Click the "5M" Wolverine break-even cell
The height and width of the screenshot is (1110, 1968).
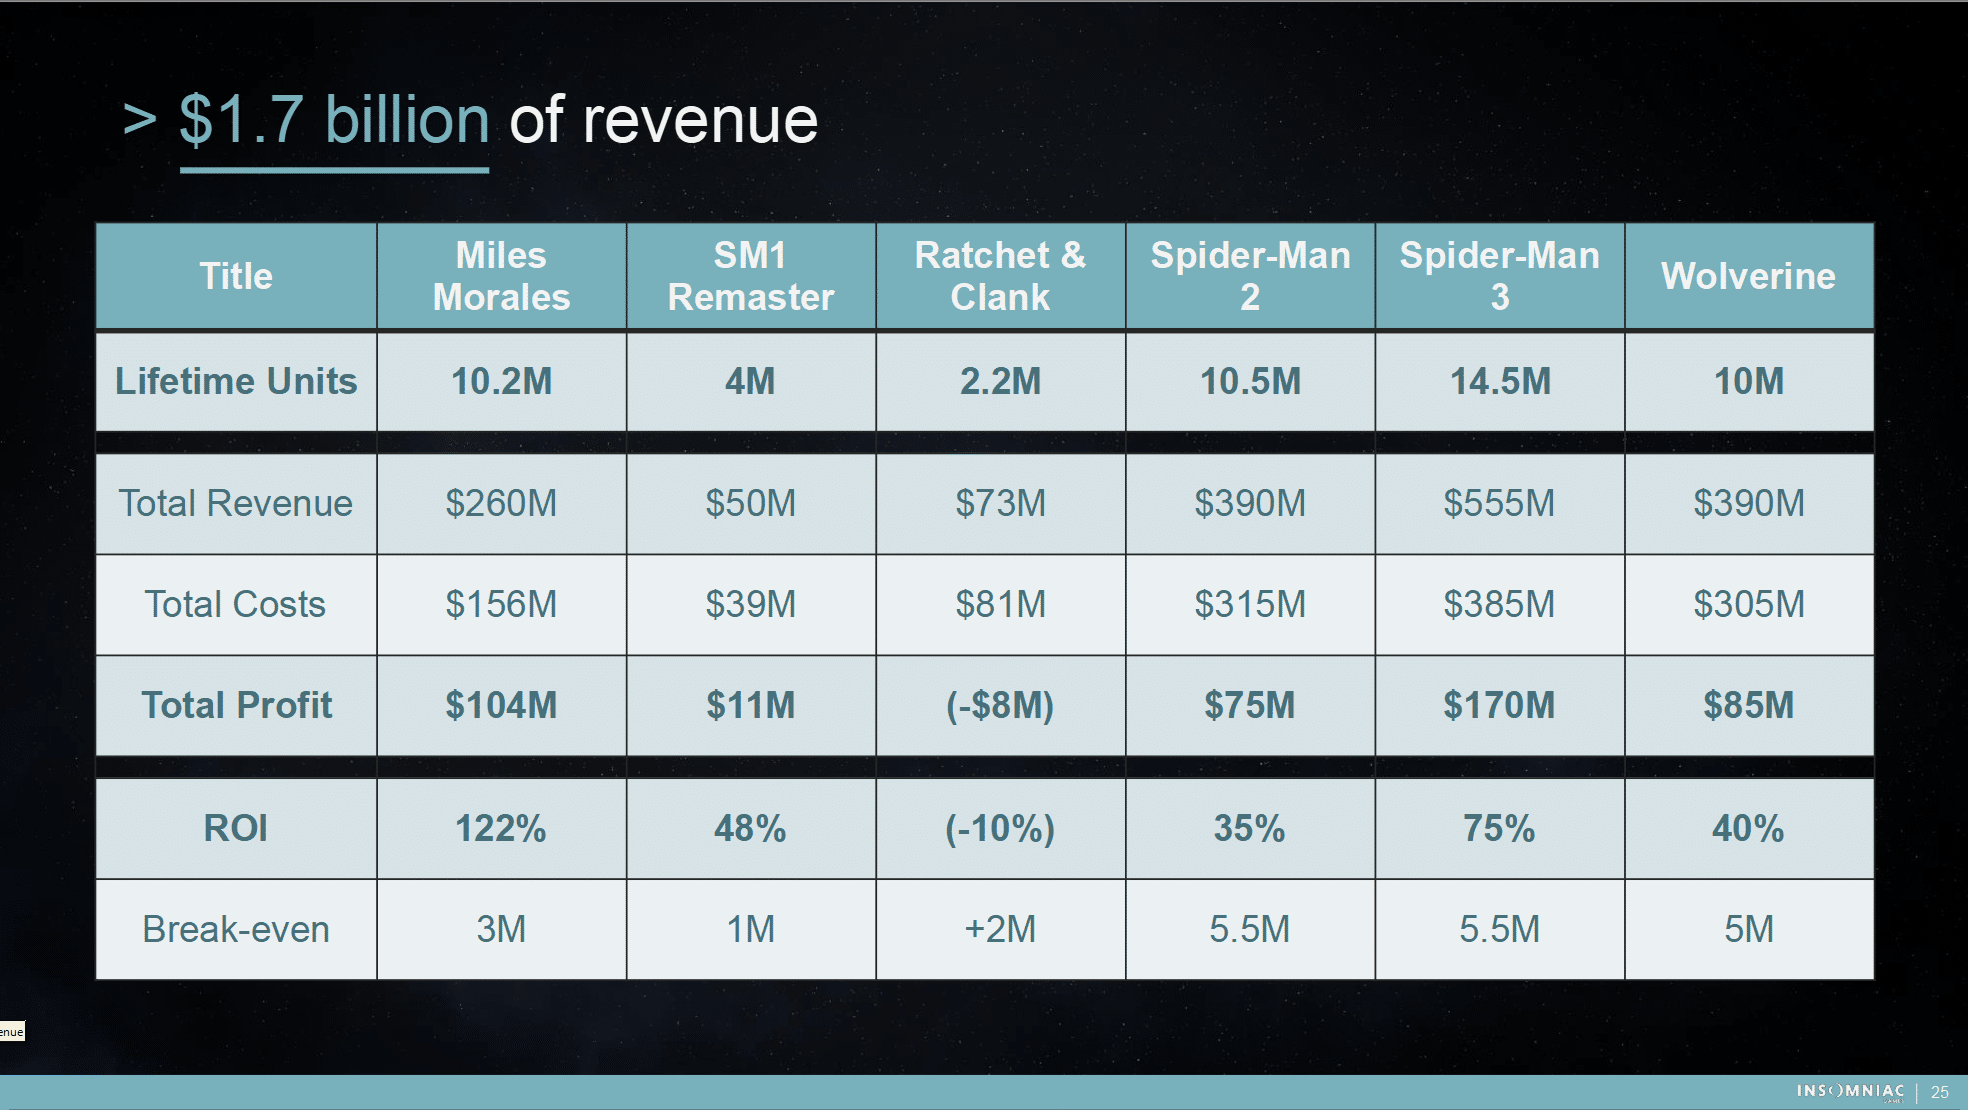[1749, 929]
